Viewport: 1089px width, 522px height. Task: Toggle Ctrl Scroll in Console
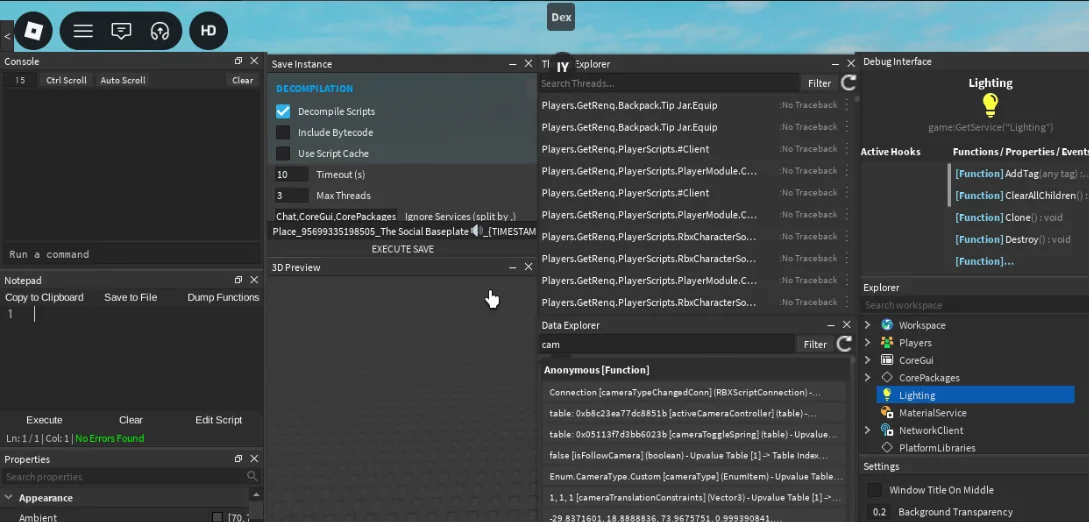pos(66,81)
